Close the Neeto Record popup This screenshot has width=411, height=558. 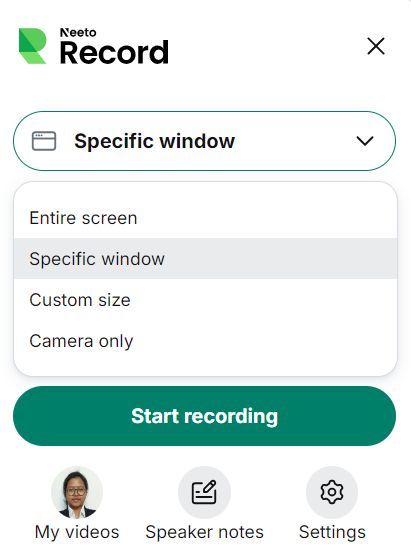point(376,46)
